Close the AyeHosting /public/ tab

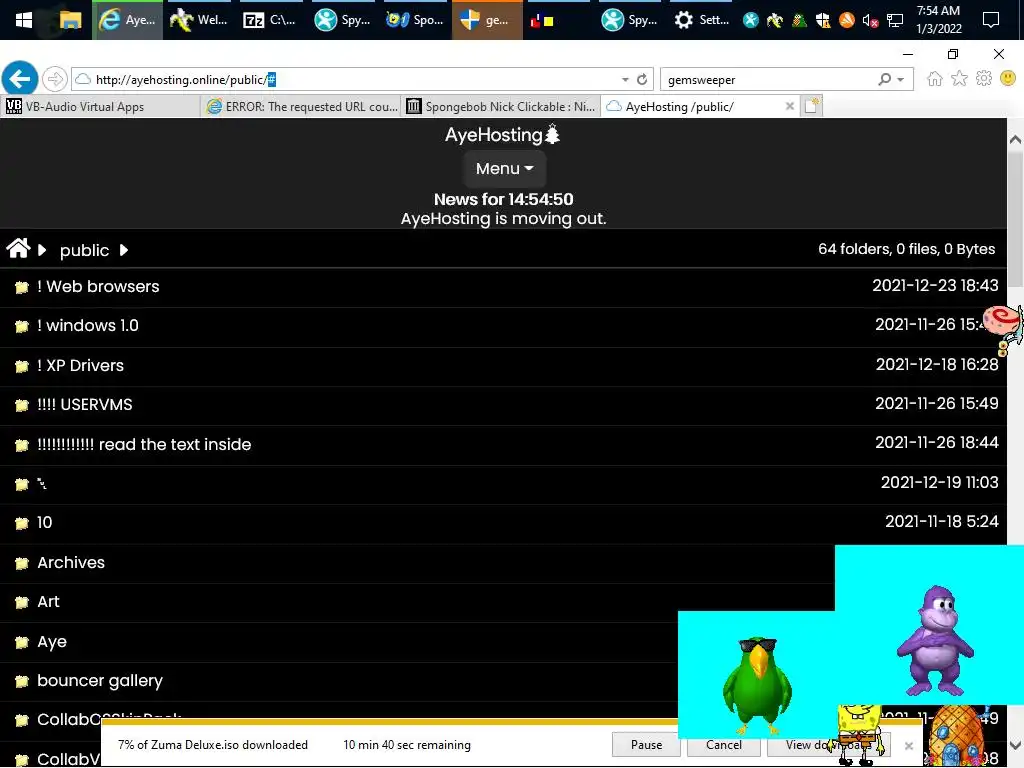pyautogui.click(x=790, y=106)
